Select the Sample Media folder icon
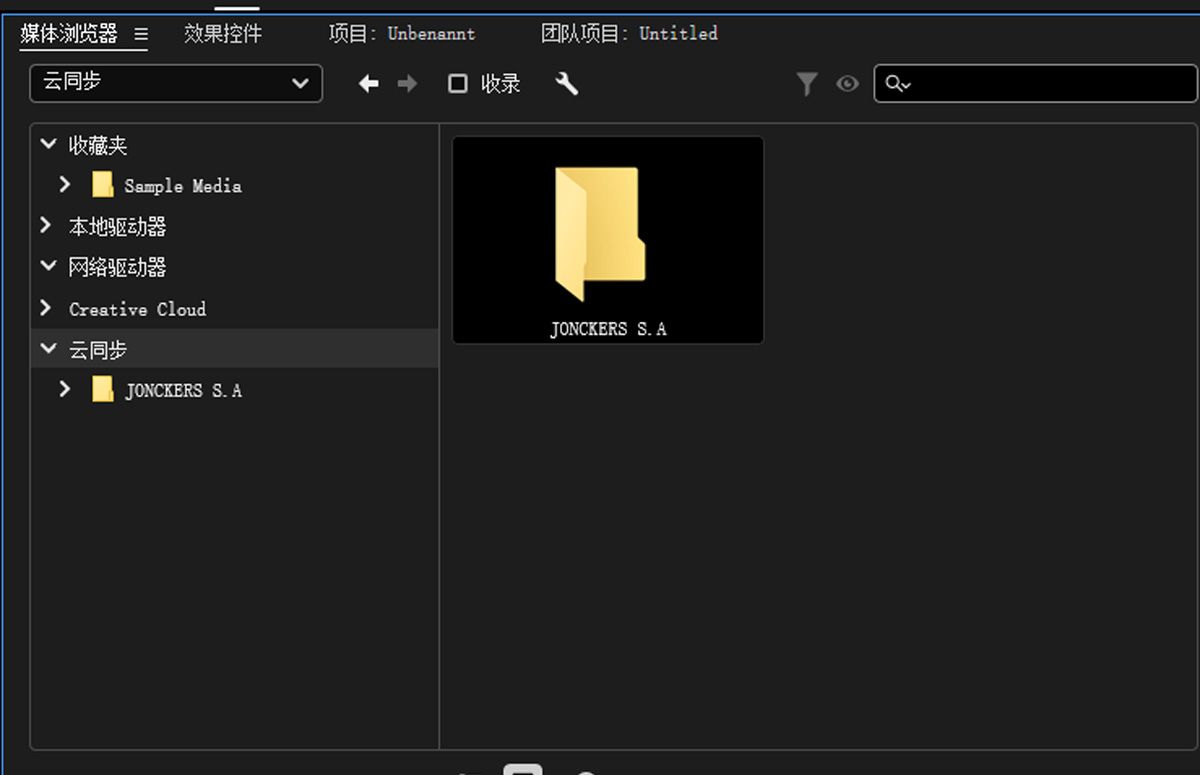 (103, 185)
